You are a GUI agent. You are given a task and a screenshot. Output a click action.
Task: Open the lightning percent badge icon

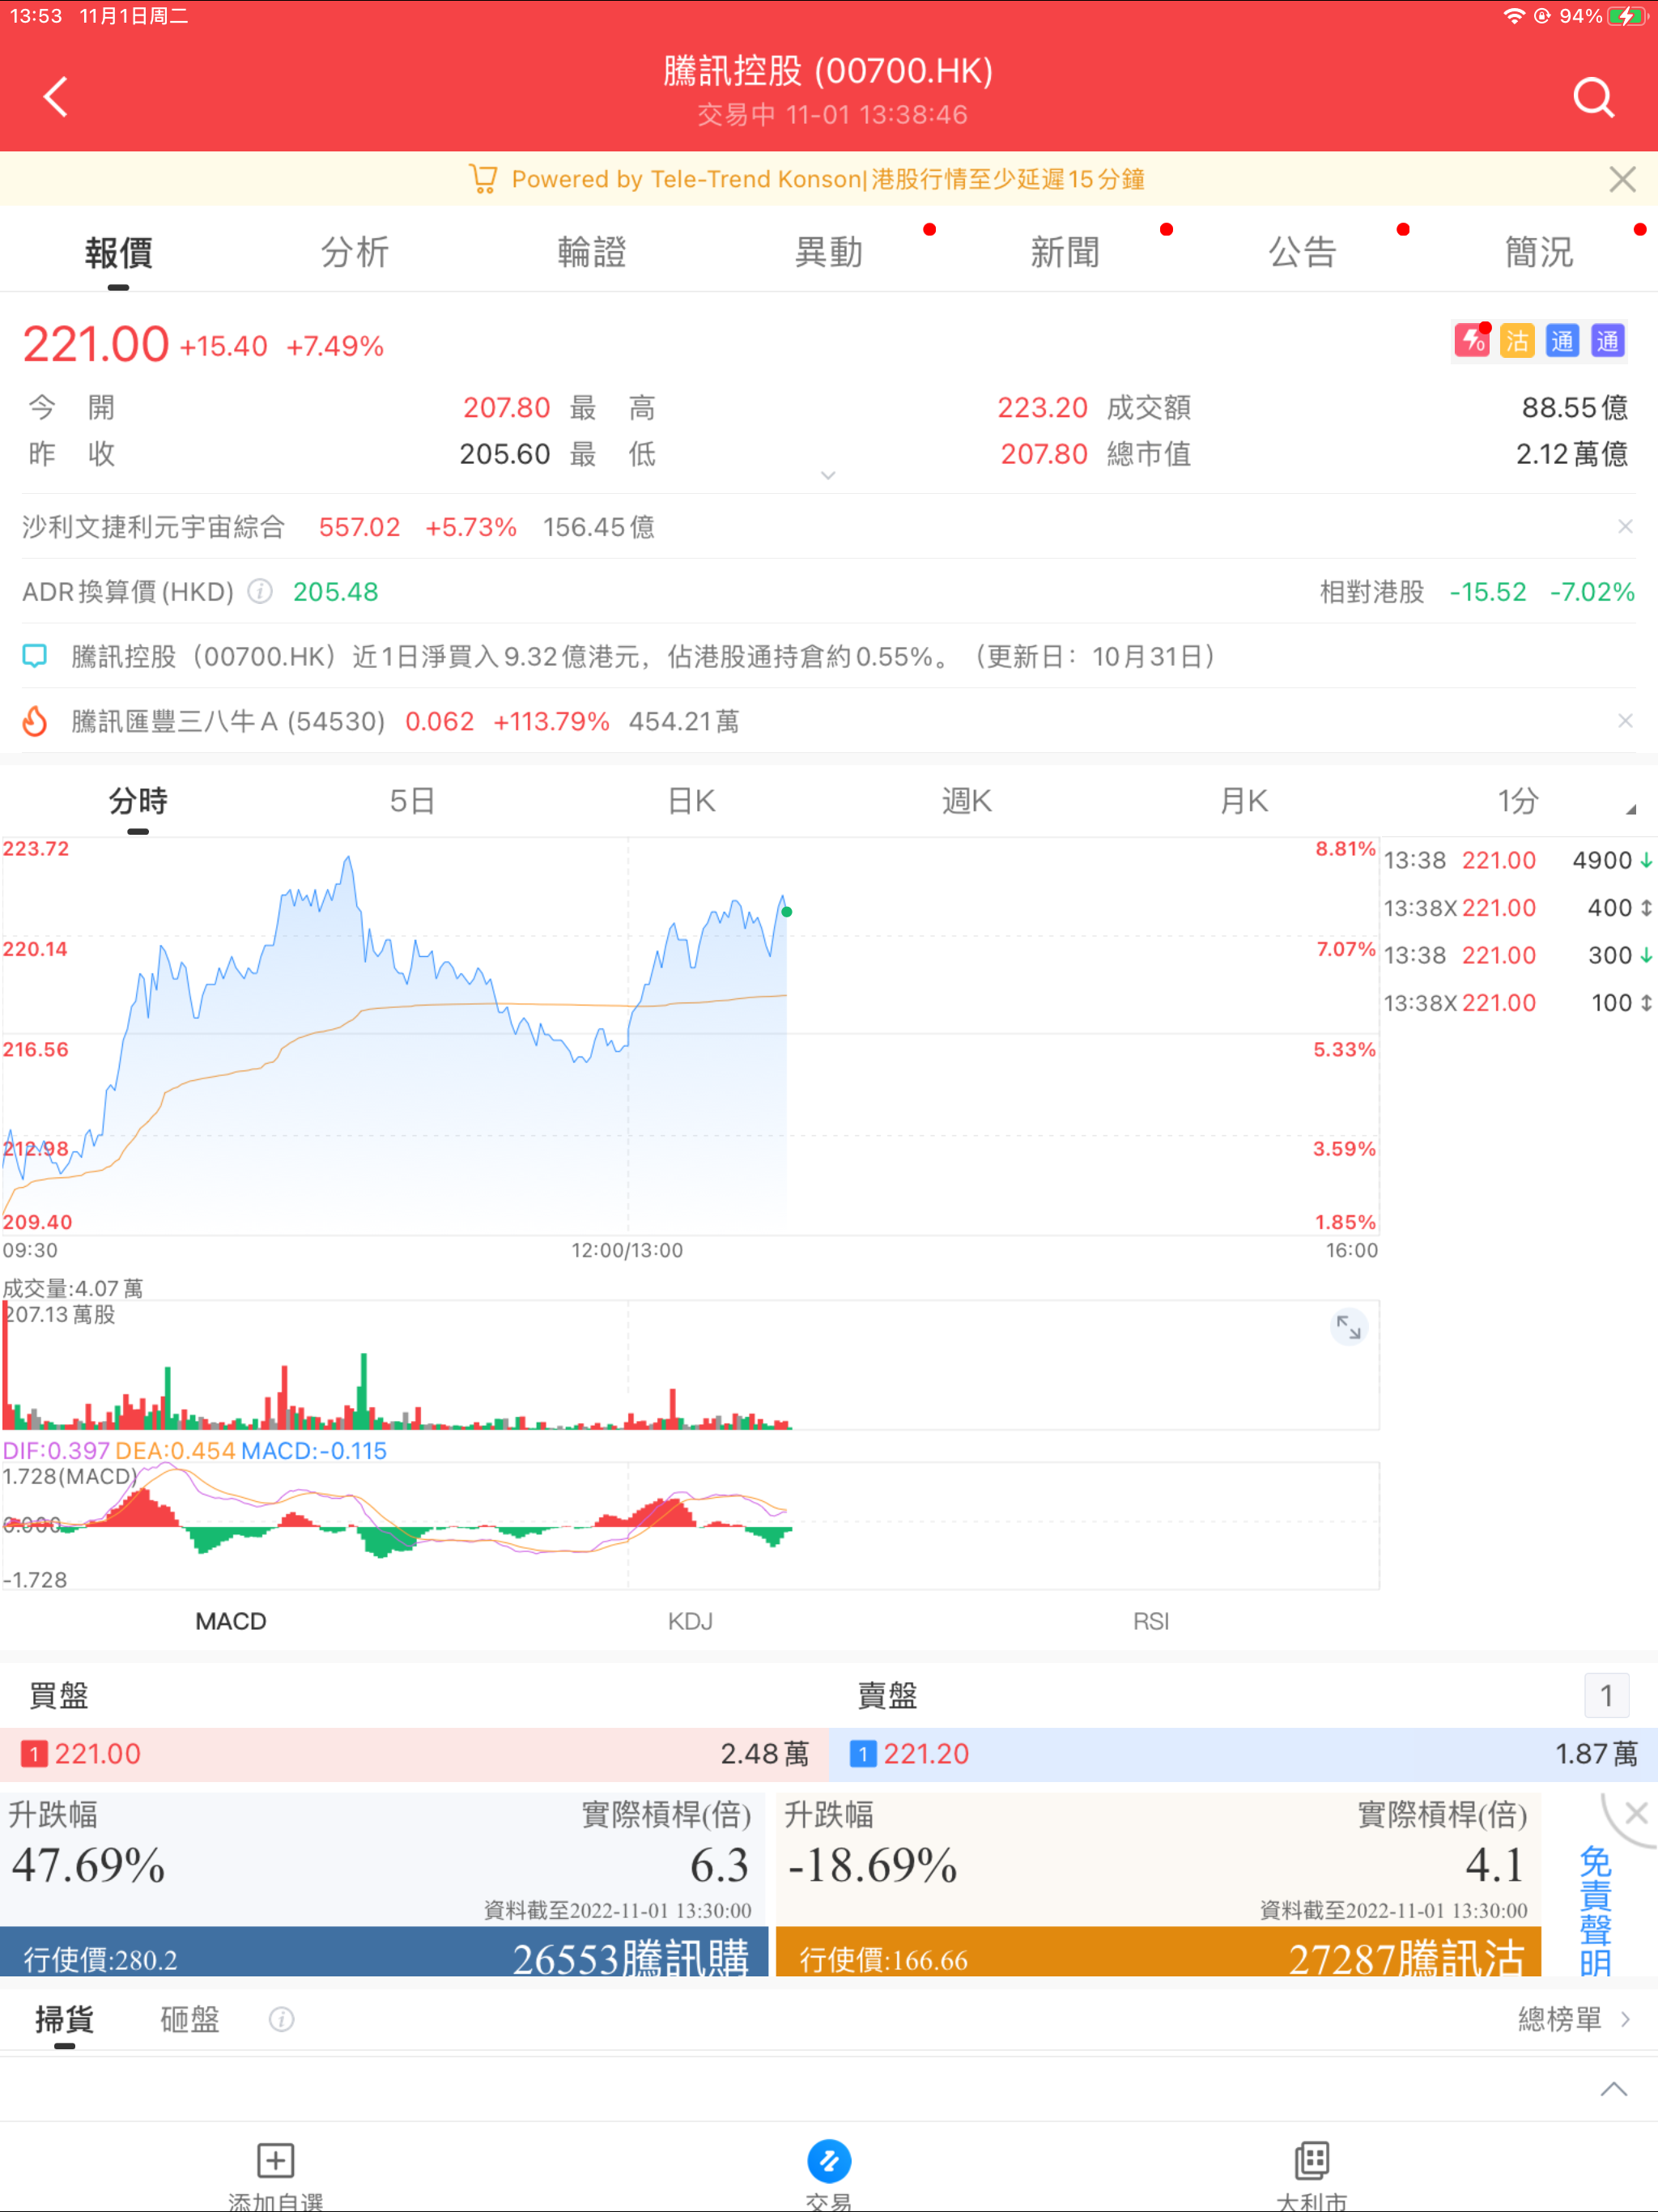point(1471,341)
